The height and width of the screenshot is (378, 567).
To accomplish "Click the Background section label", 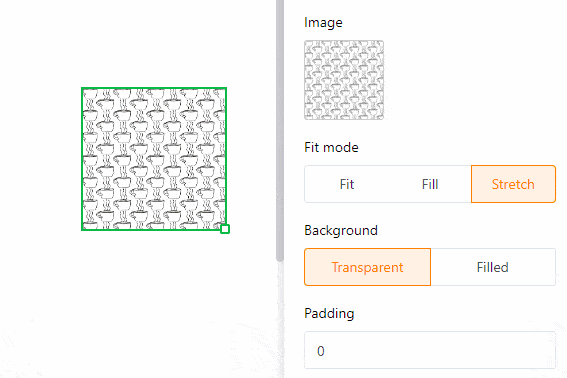I will (x=341, y=230).
